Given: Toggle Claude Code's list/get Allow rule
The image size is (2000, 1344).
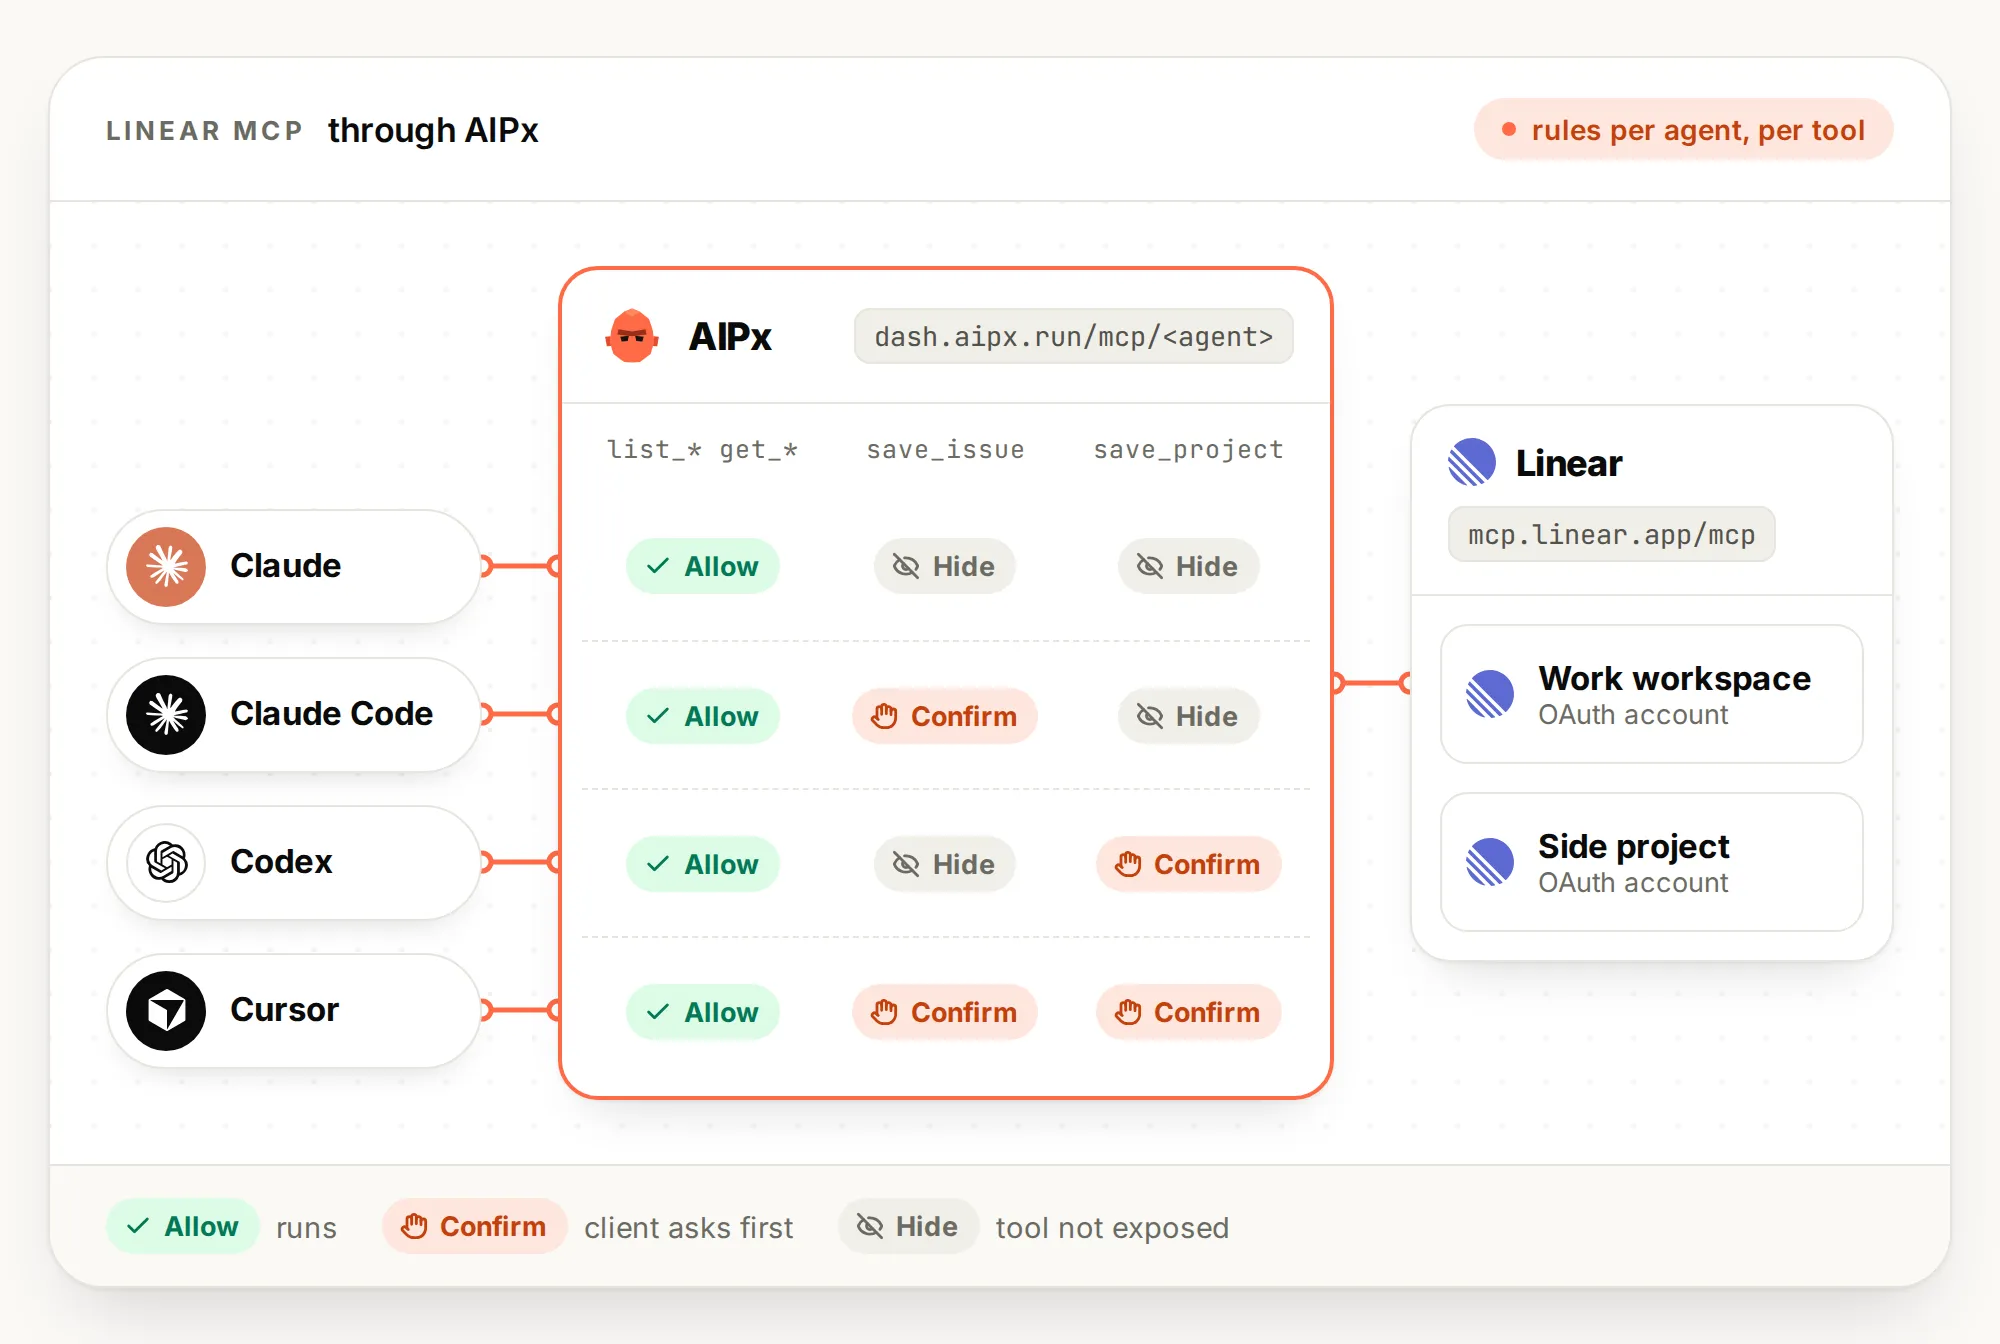Looking at the screenshot, I should click(703, 716).
